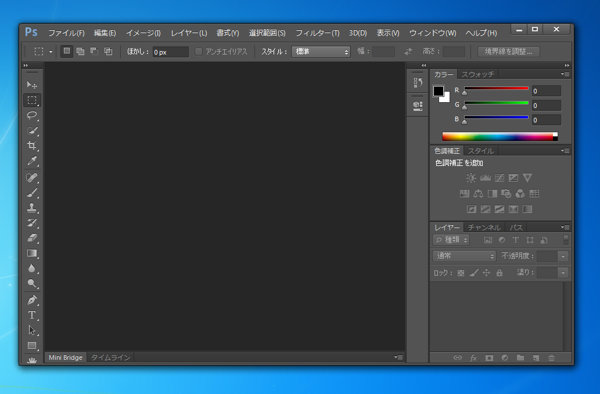The height and width of the screenshot is (394, 600).
Task: Add a Vibrance adjustment
Action: point(527,178)
